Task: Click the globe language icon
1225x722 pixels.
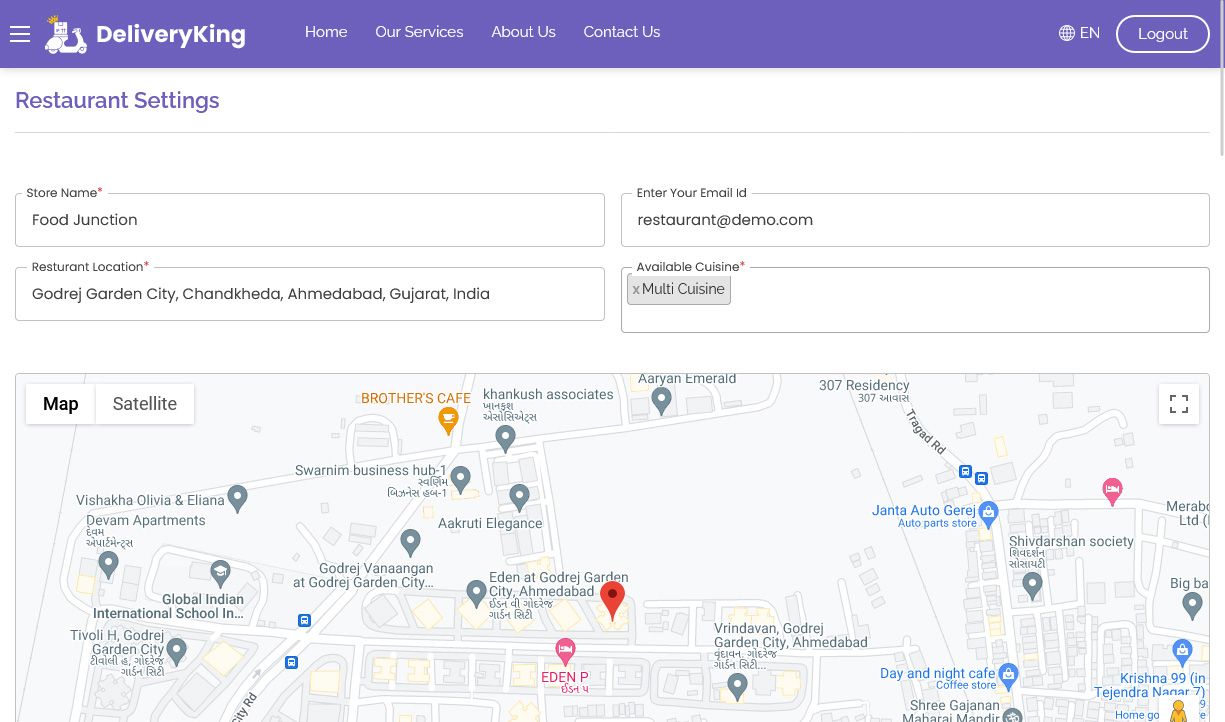Action: [1067, 33]
